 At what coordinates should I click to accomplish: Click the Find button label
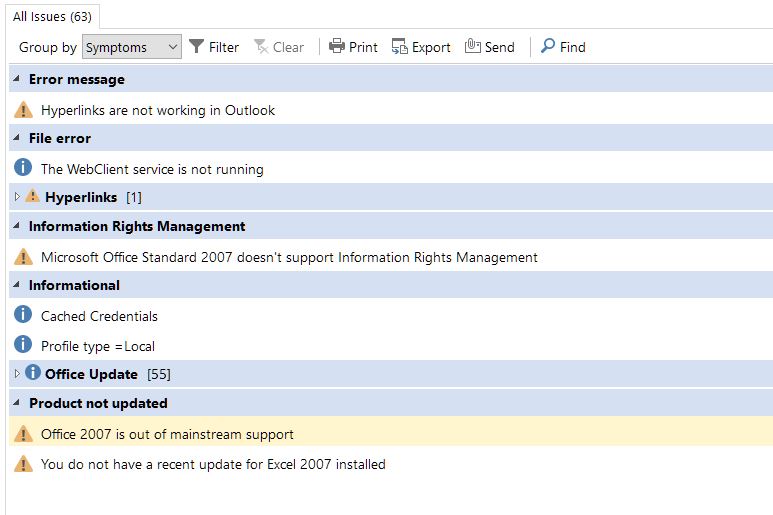573,47
